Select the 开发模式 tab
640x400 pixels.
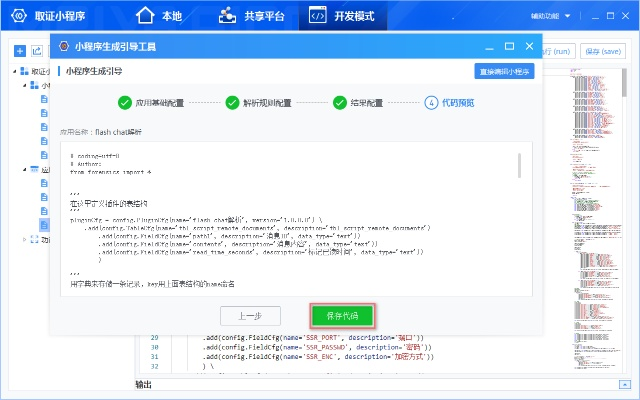point(342,16)
